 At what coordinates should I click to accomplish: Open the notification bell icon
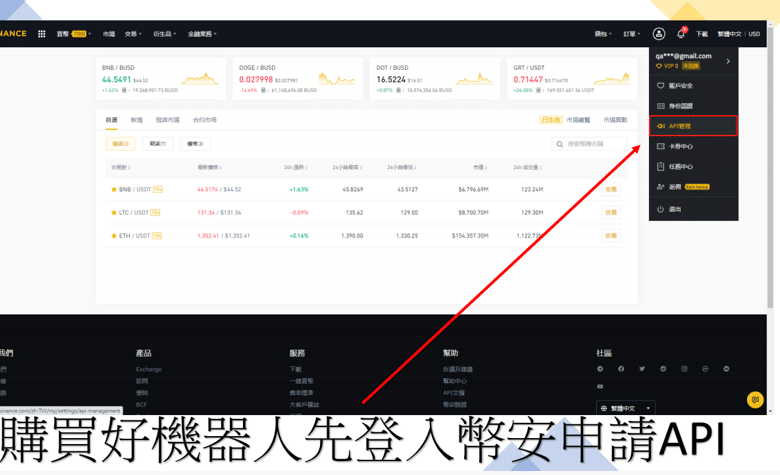coord(681,34)
